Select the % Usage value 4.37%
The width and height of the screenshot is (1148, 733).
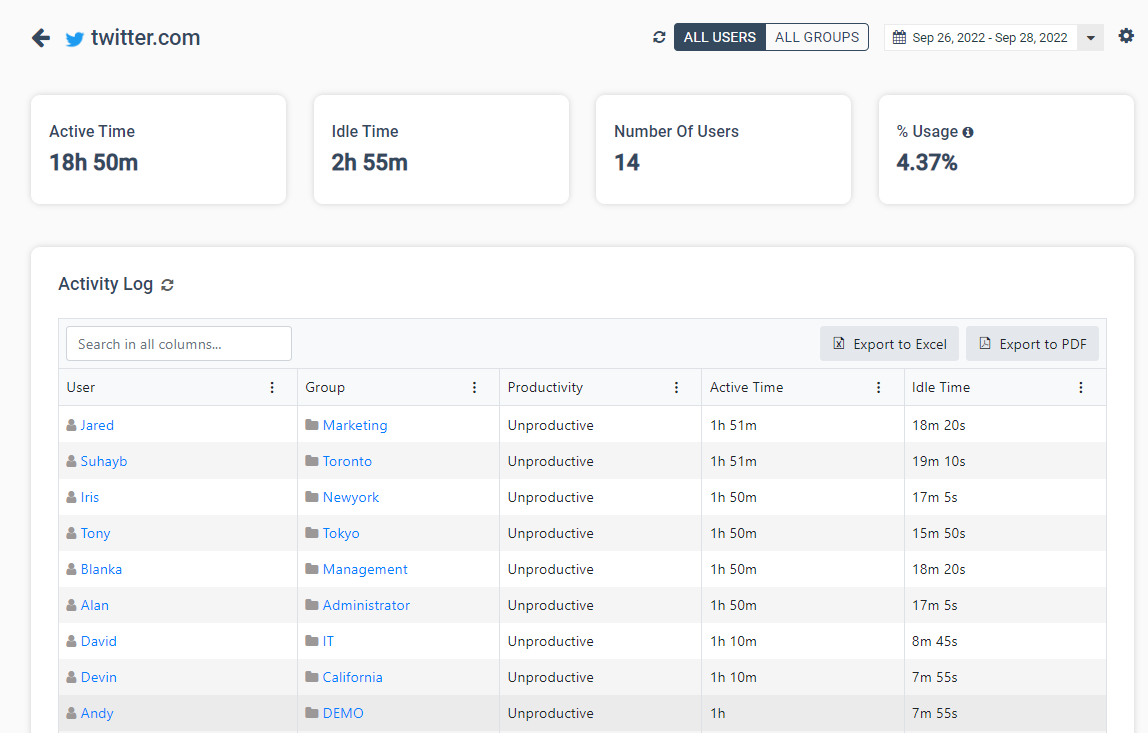927,163
